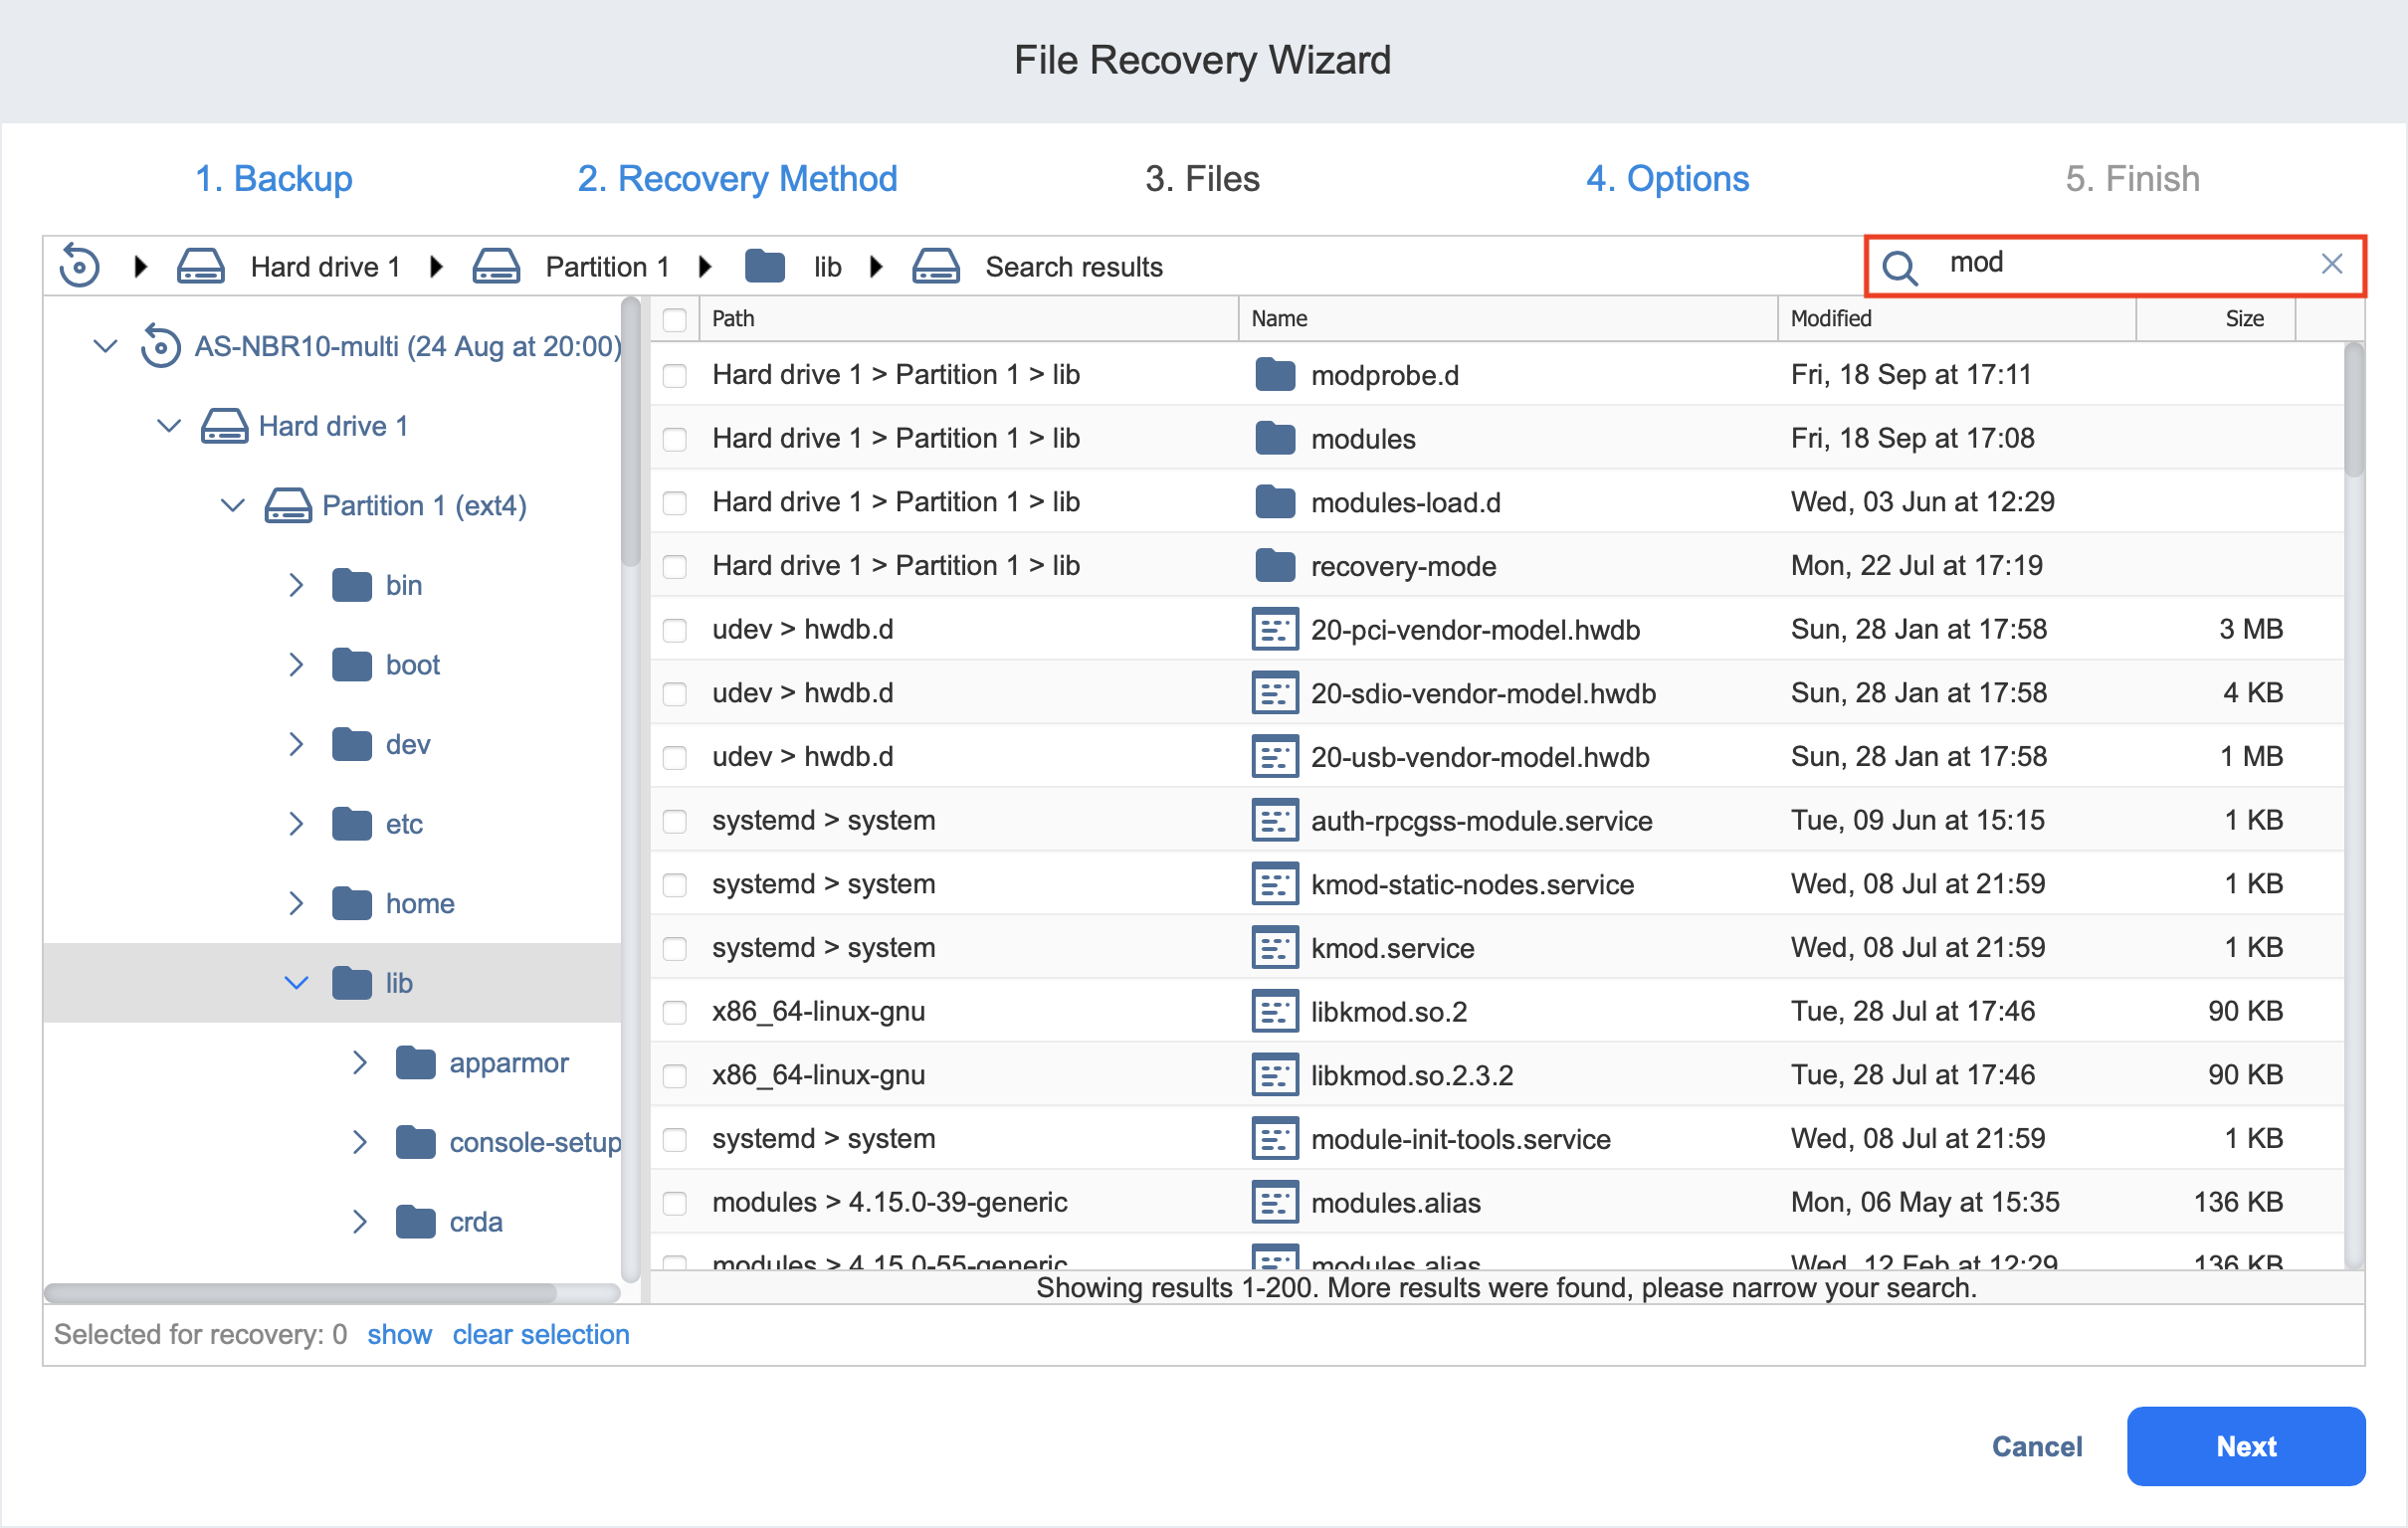Clear the search field with X icon
Image resolution: width=2408 pixels, height=1528 pixels.
[x=2331, y=264]
